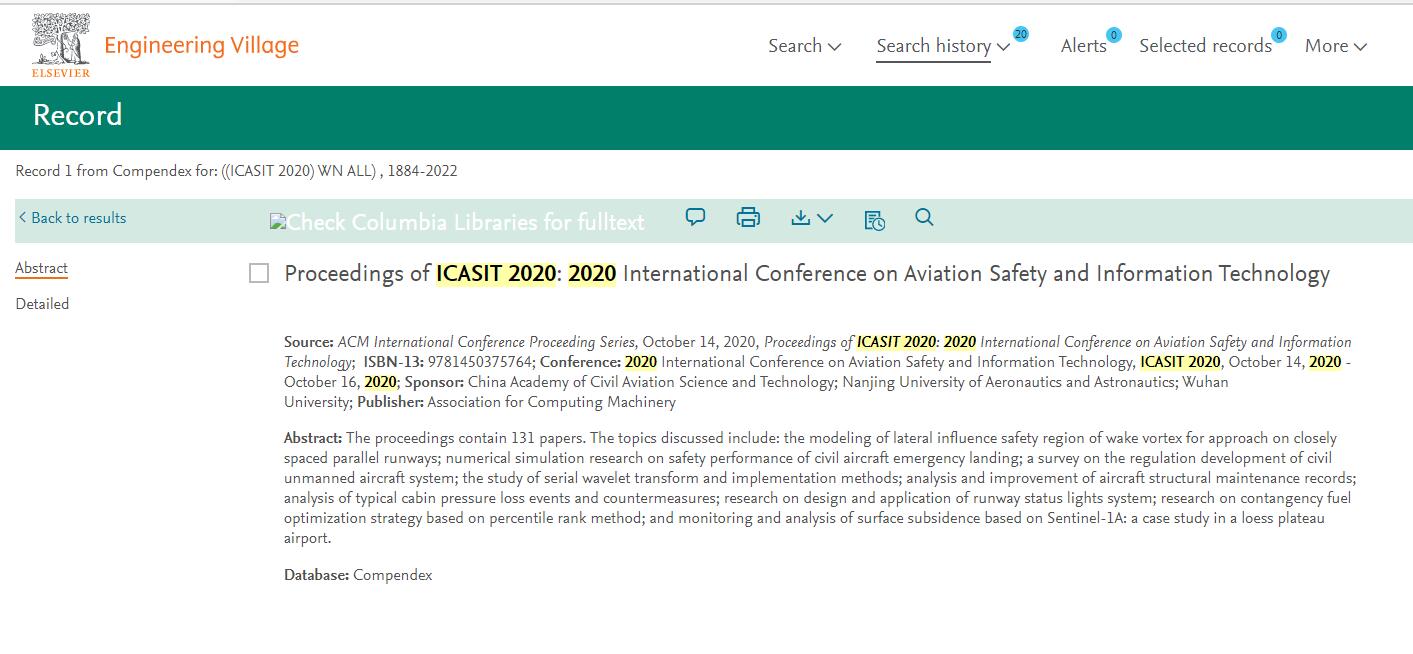Click the Elsevier tree logo
Image resolution: width=1413 pixels, height=654 pixels.
tap(60, 40)
